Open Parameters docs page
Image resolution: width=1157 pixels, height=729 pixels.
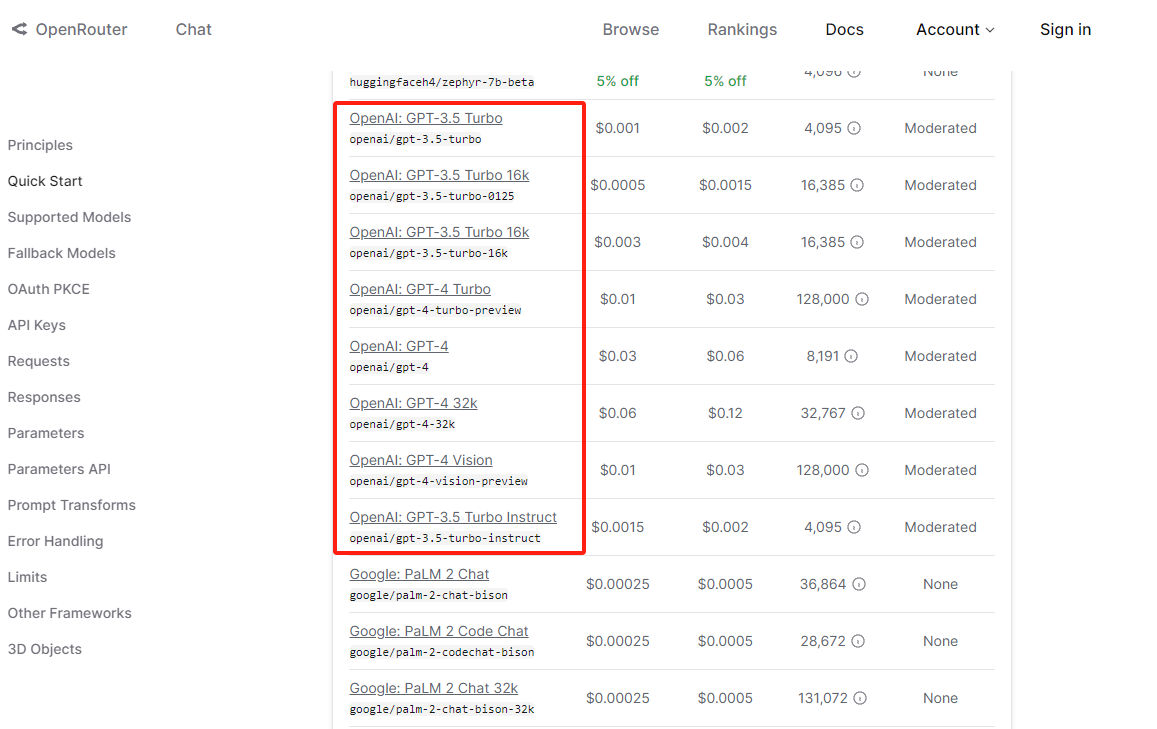[x=46, y=433]
